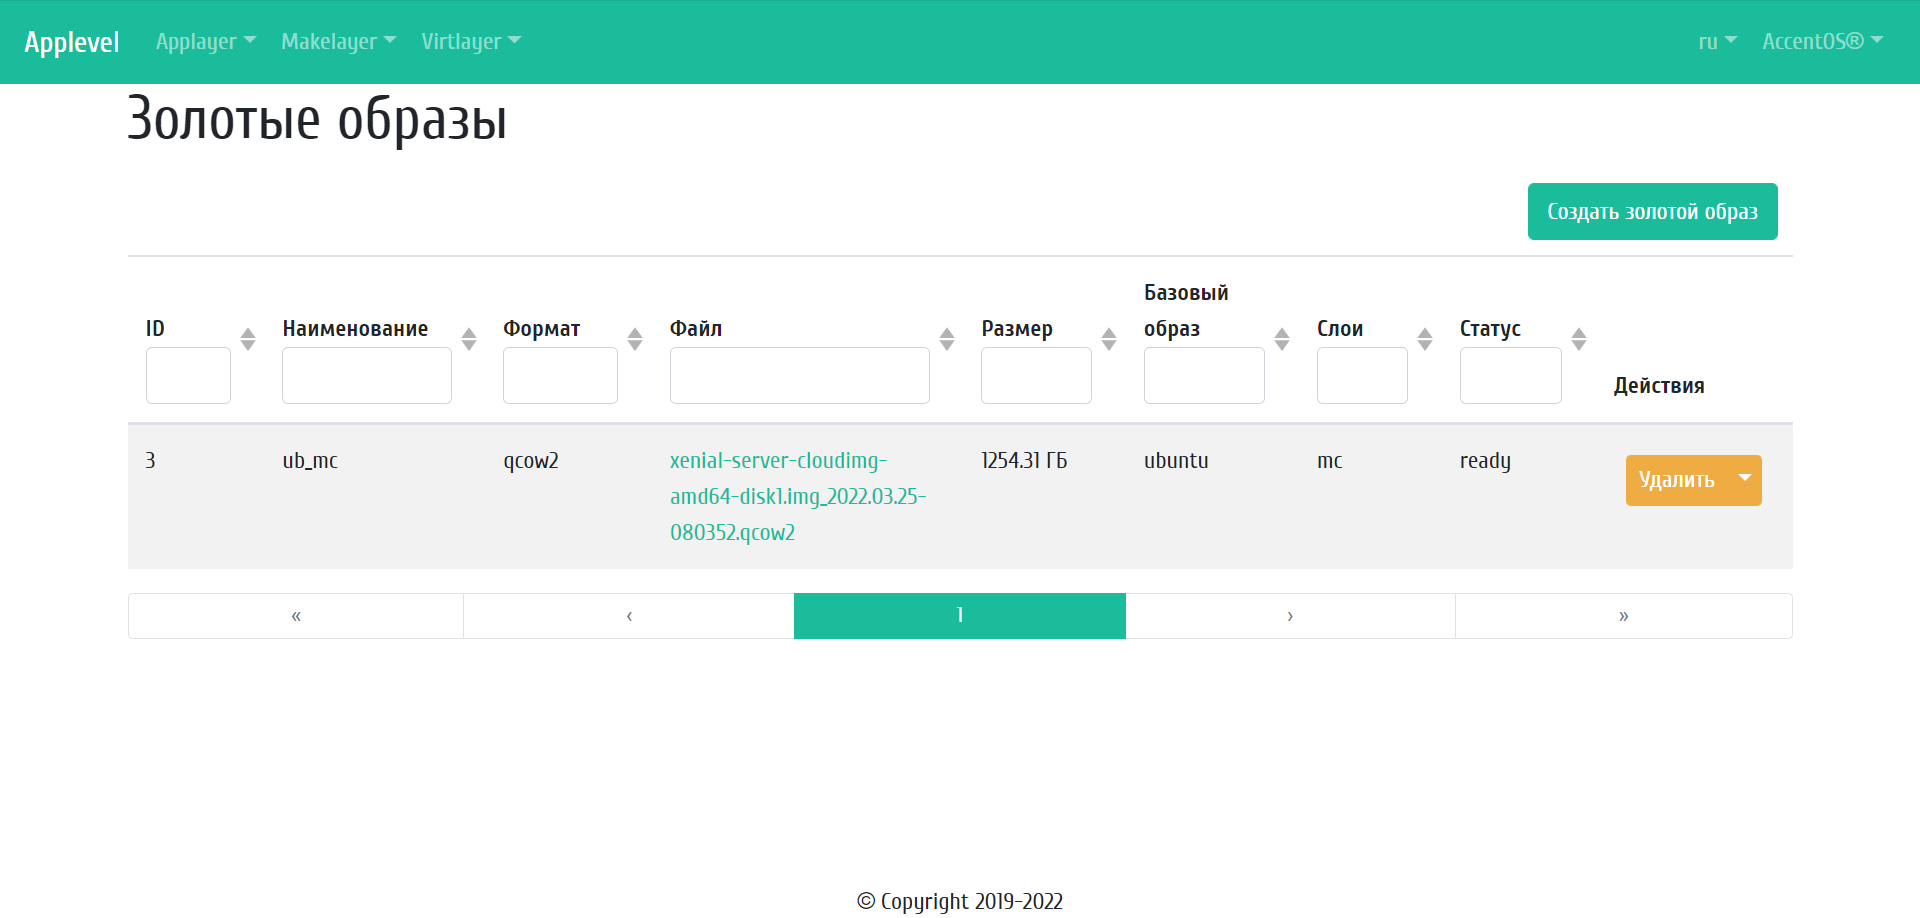Sort by Формат column arrows
This screenshot has height=918, width=1920.
coord(635,339)
